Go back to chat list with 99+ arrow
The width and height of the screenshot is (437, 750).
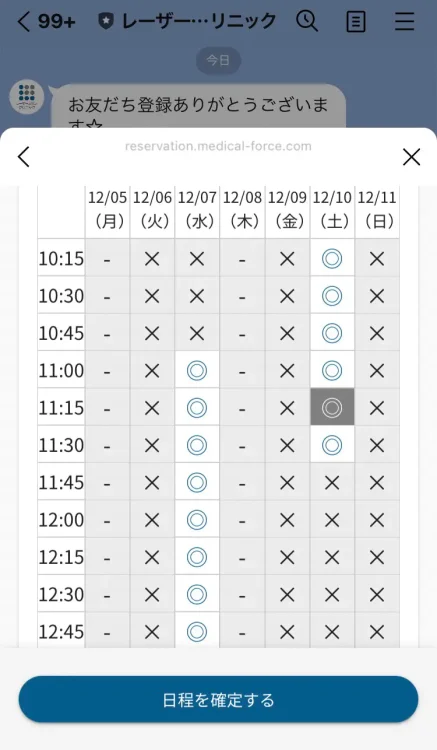46,22
